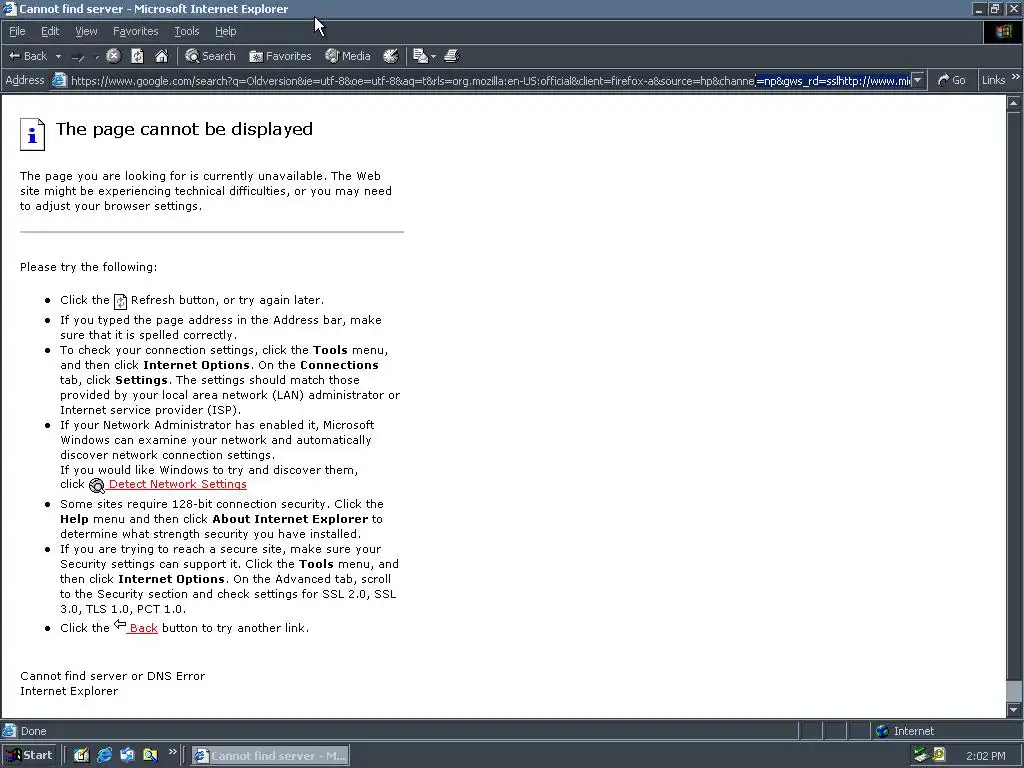Click the 2:02 PM clock
Viewport: 1024px width, 768px height.
coord(985,756)
